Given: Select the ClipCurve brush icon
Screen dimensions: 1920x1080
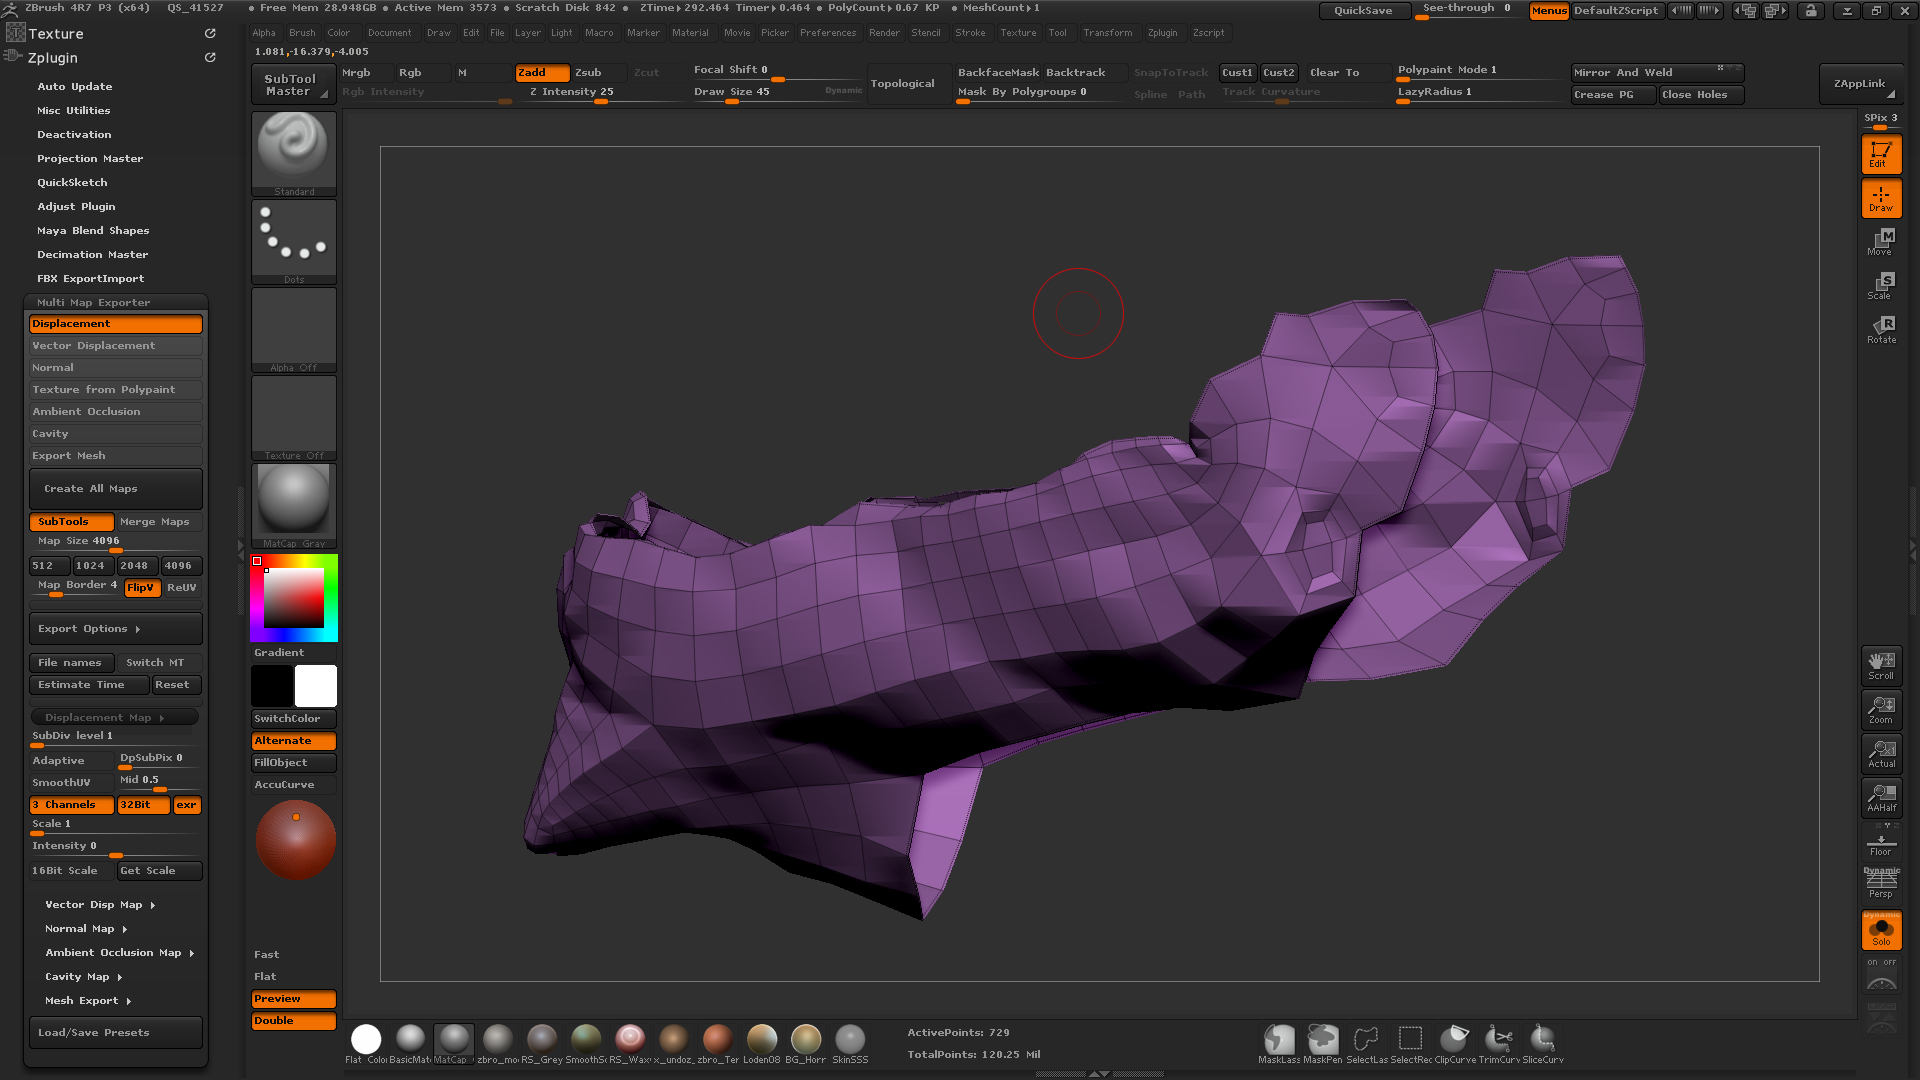Looking at the screenshot, I should coord(1455,1044).
